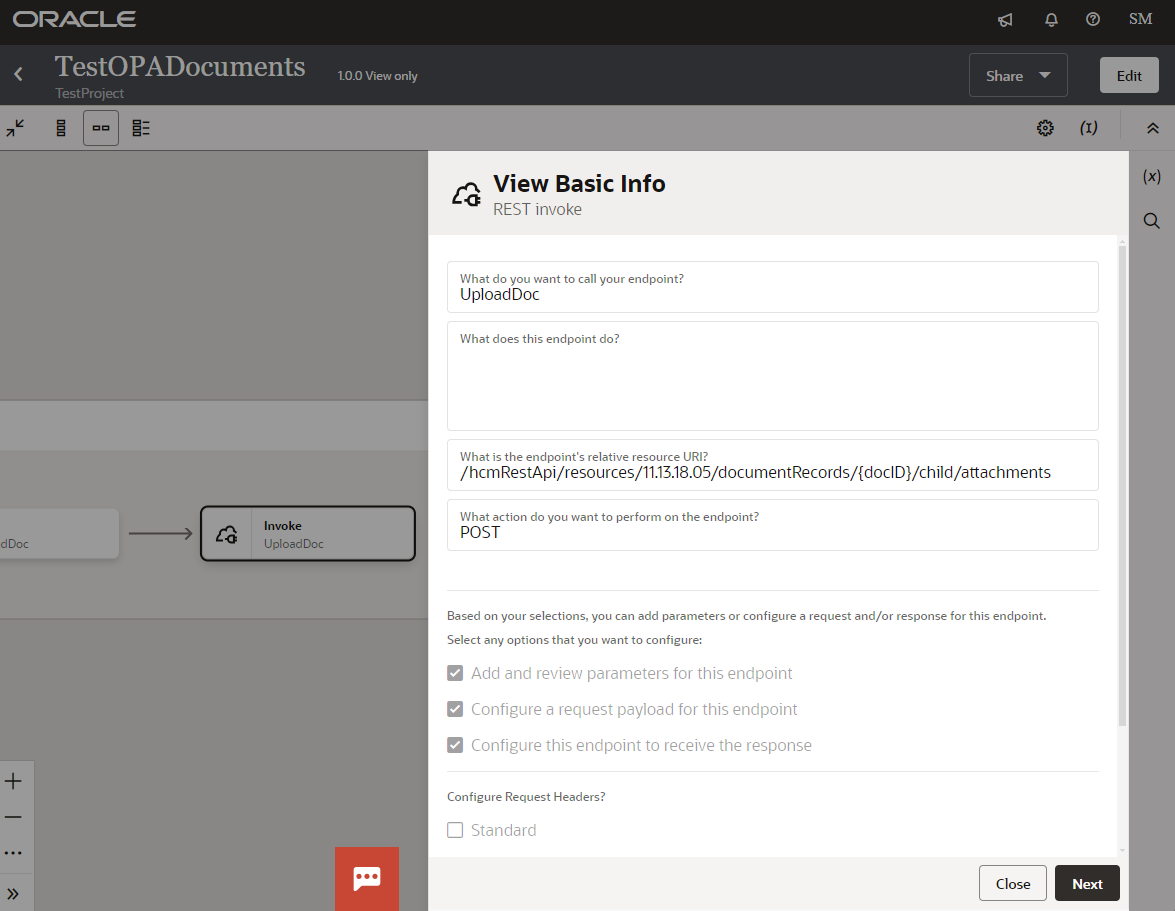Toggle 'Configure a request payload for this endpoint'

(x=455, y=709)
